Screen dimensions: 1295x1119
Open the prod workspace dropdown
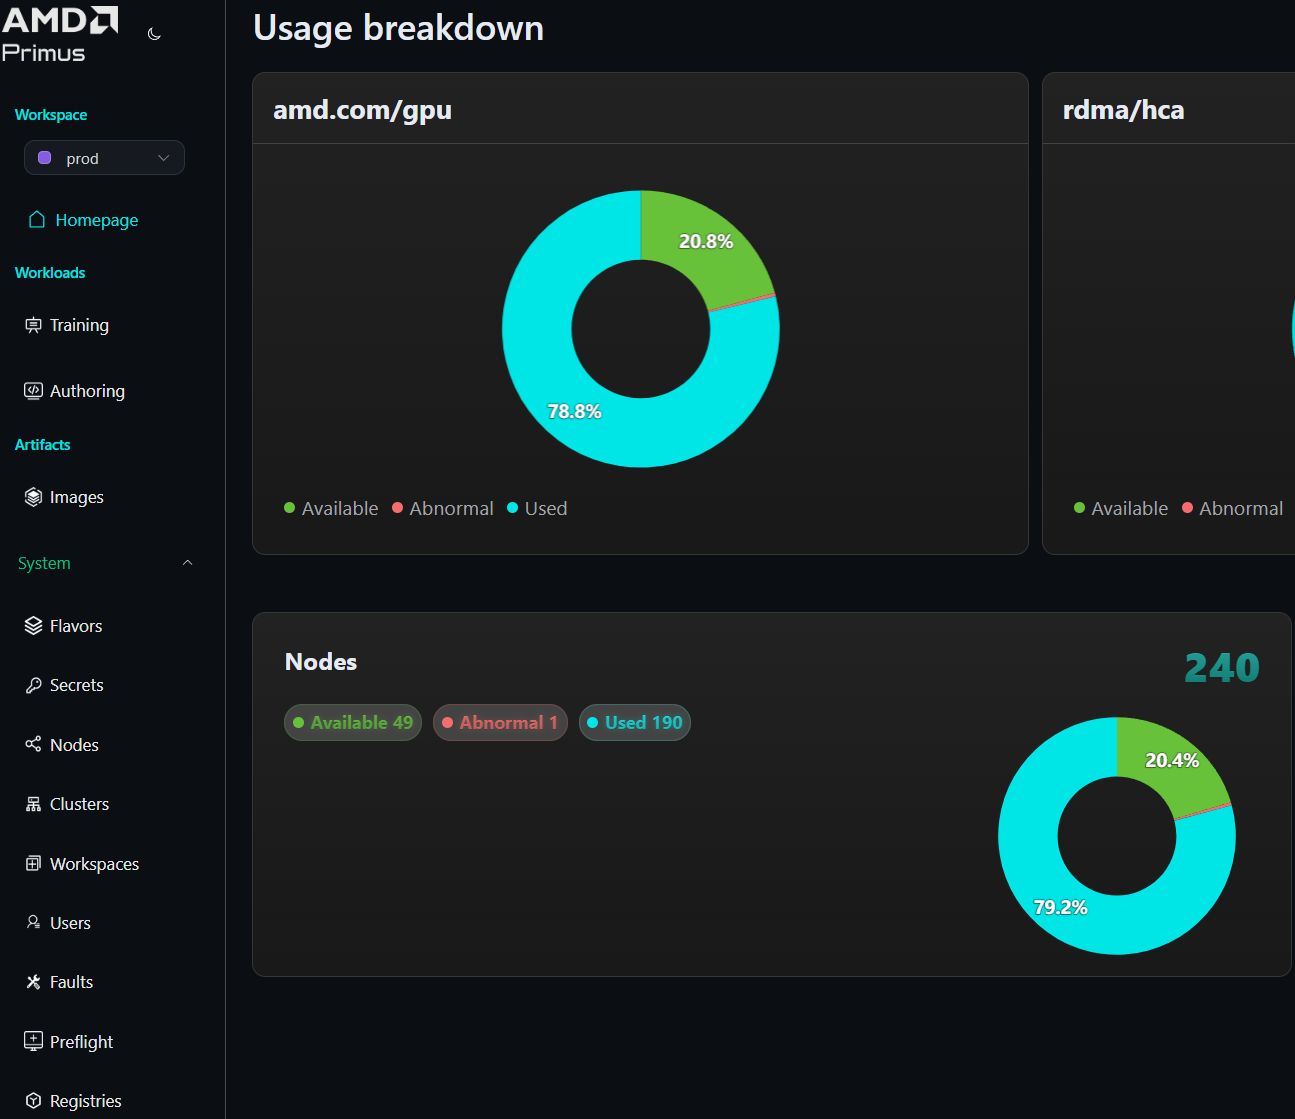pos(104,157)
